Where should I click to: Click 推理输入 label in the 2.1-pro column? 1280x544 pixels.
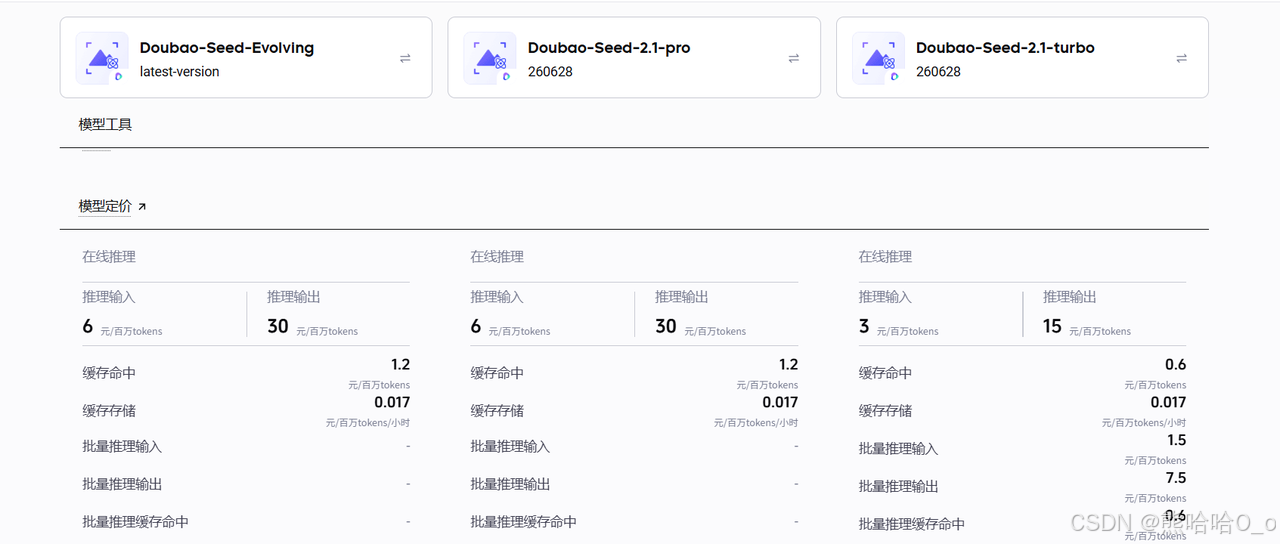coord(497,297)
